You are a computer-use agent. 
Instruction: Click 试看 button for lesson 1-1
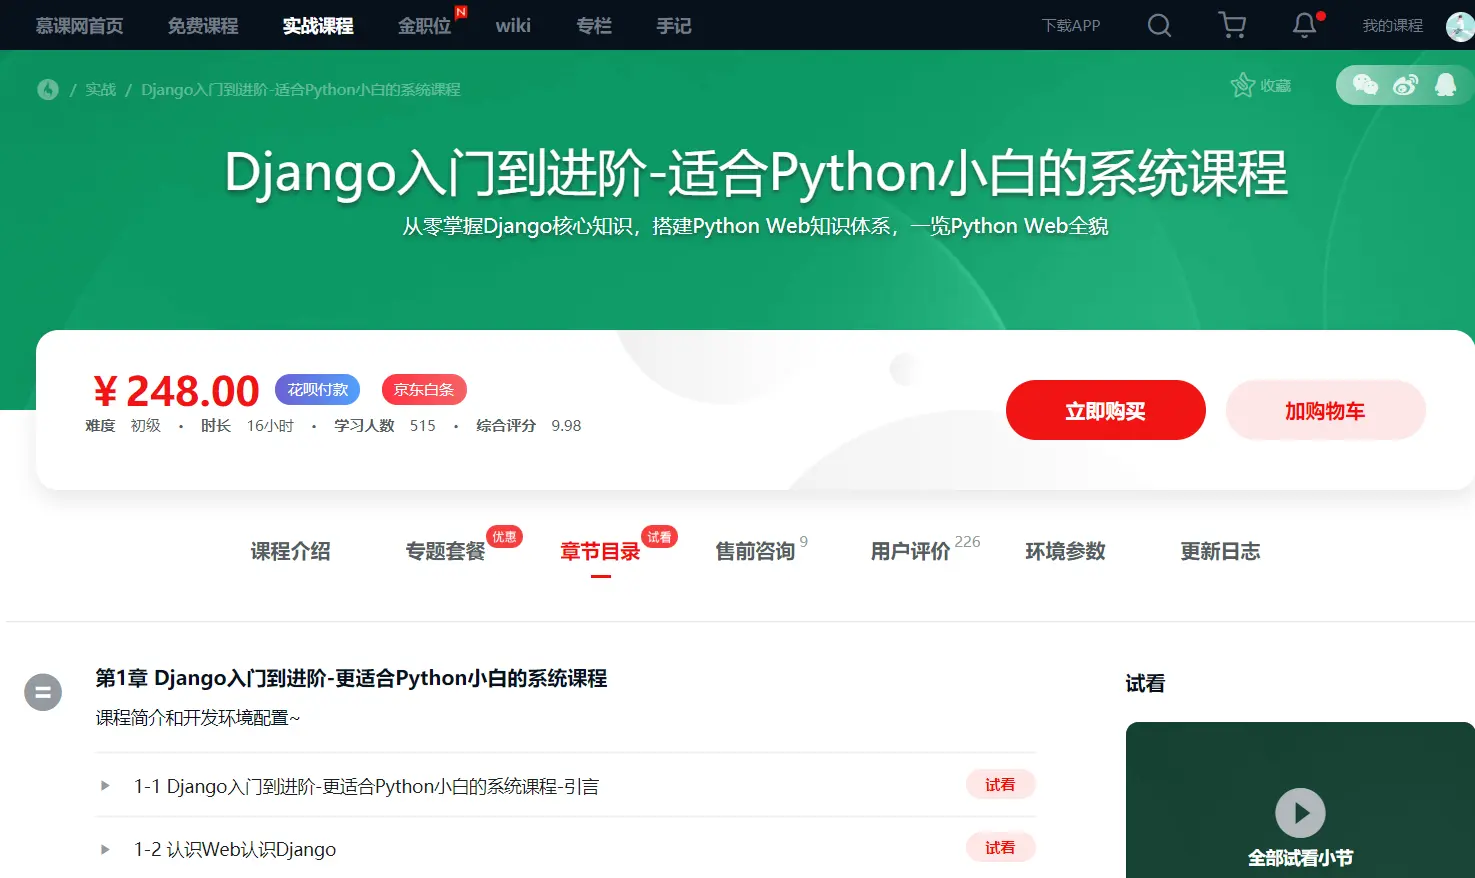(1000, 785)
